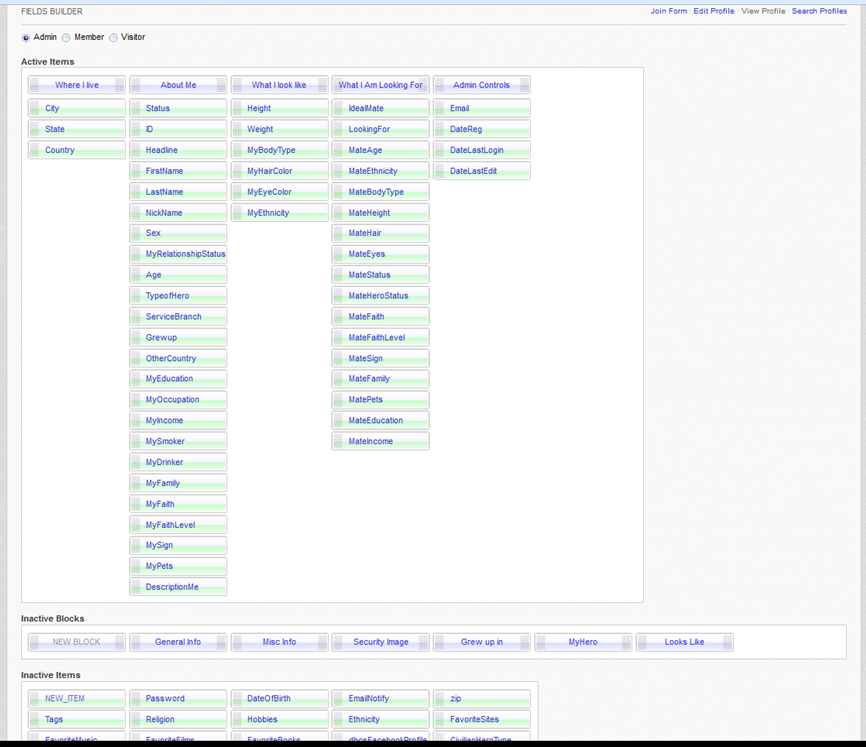Click the drag handle on Password item
The width and height of the screenshot is (866, 747).
tap(136, 698)
